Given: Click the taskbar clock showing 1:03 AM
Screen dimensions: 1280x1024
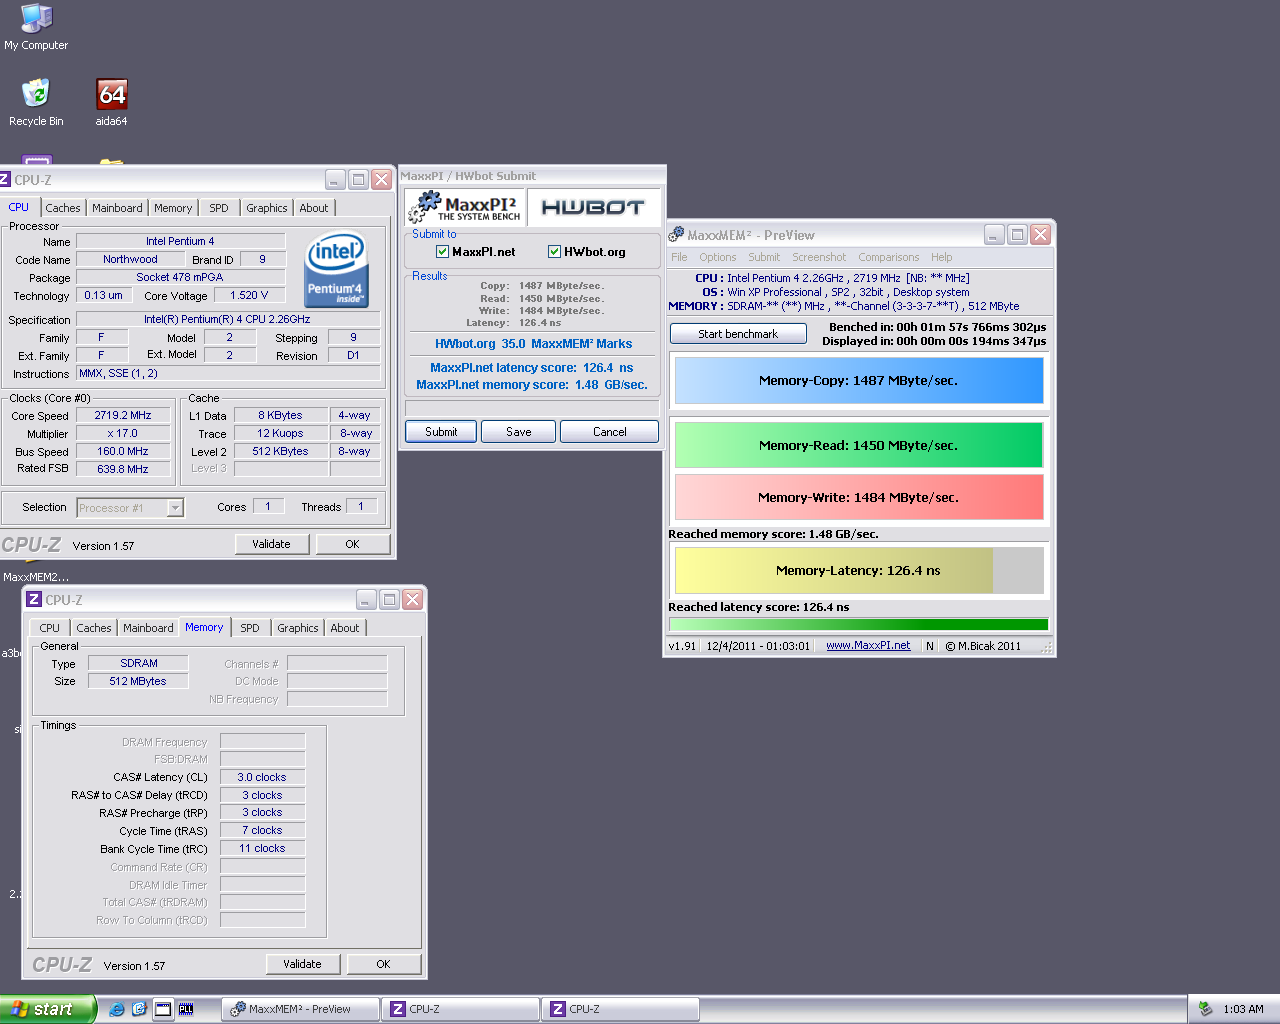Looking at the screenshot, I should [1243, 1009].
